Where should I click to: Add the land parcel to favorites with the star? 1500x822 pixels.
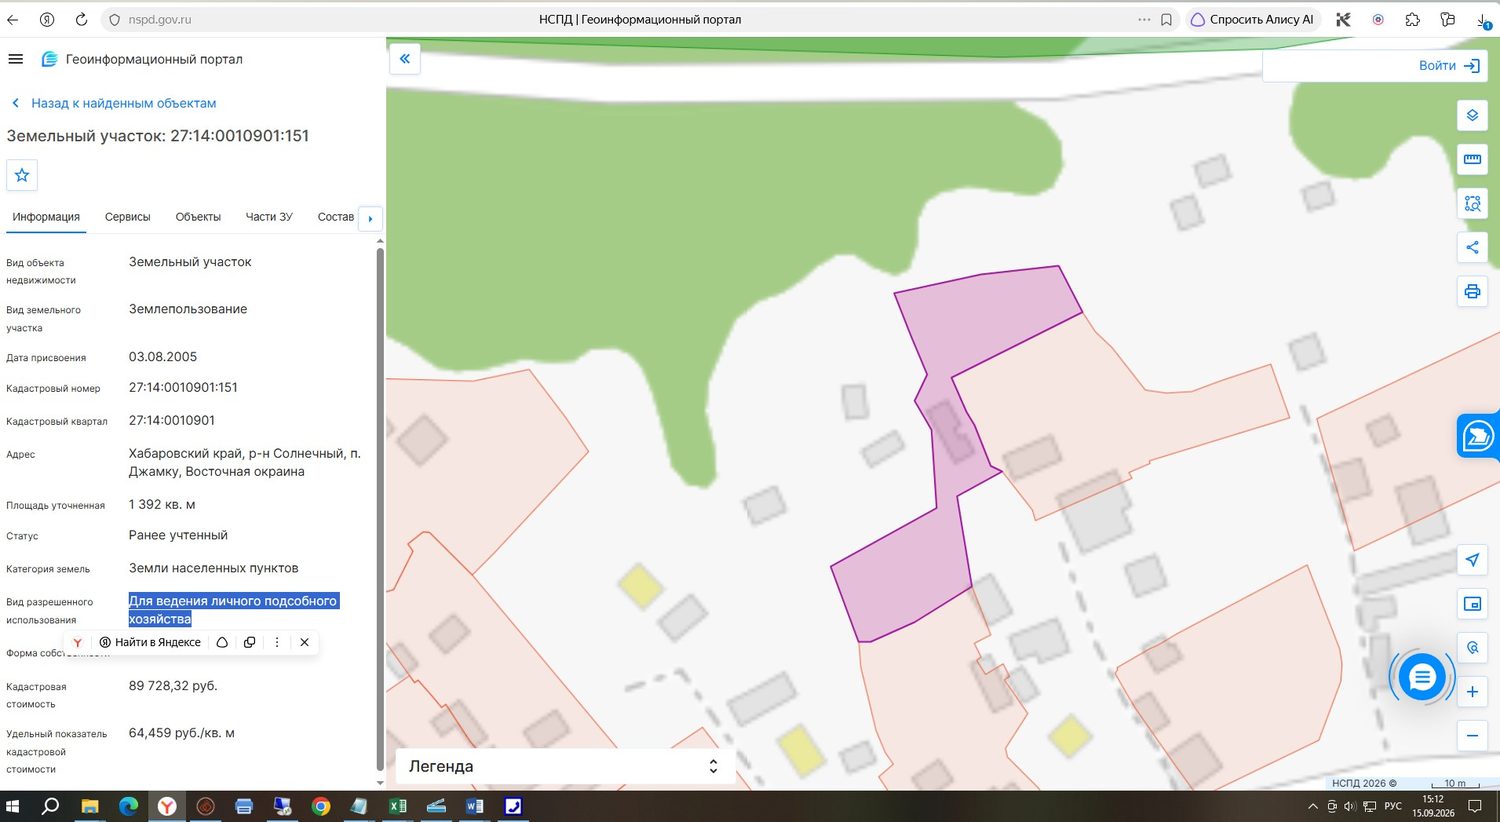pyautogui.click(x=22, y=175)
